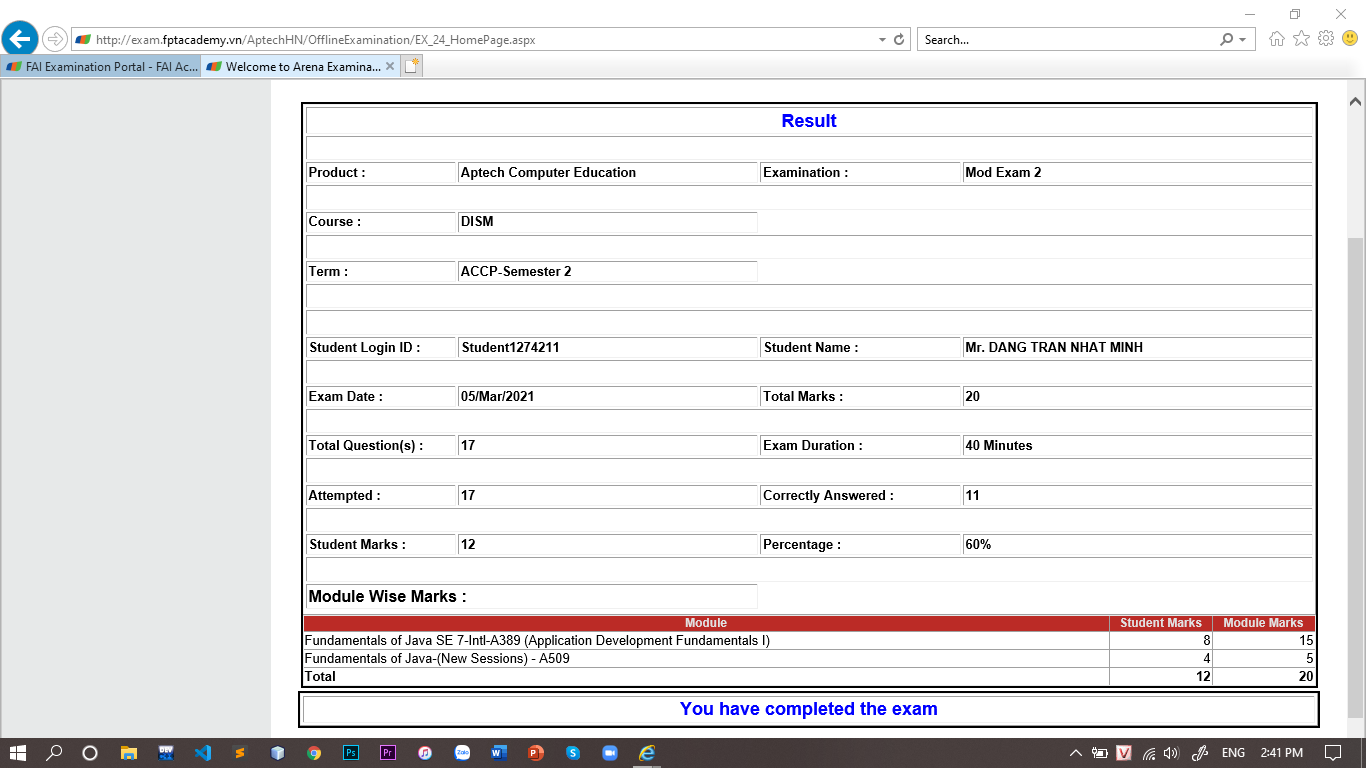Open the IE Home icon
This screenshot has height=768, width=1366.
point(1277,39)
